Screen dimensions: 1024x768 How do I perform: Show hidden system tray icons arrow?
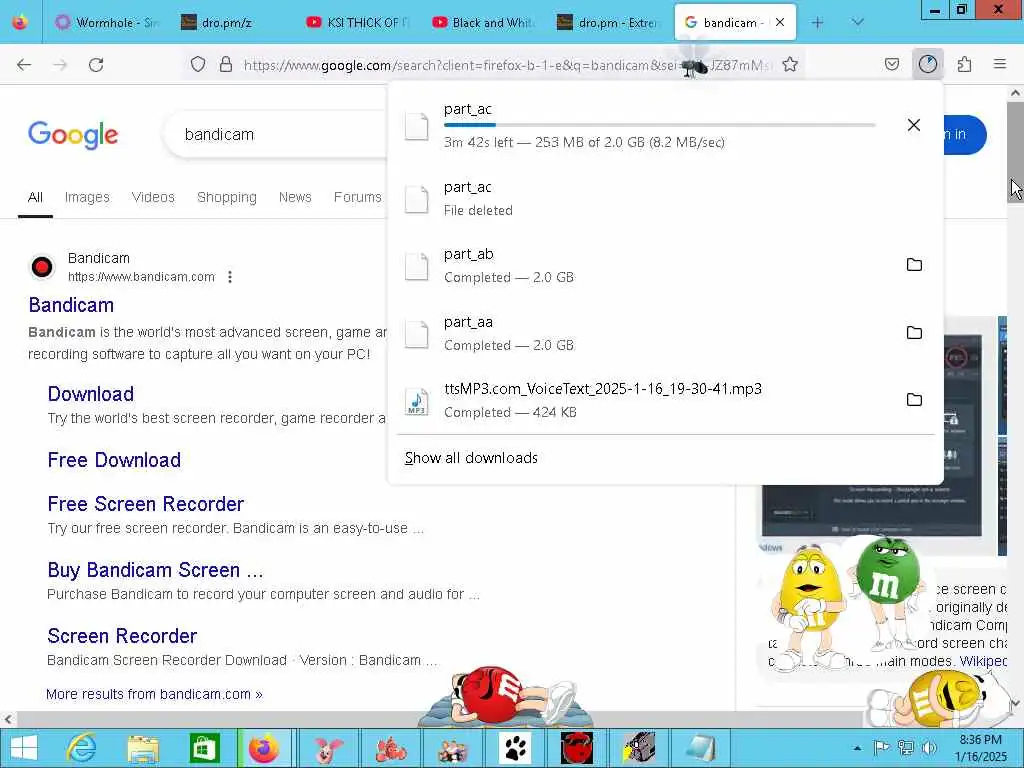(857, 748)
